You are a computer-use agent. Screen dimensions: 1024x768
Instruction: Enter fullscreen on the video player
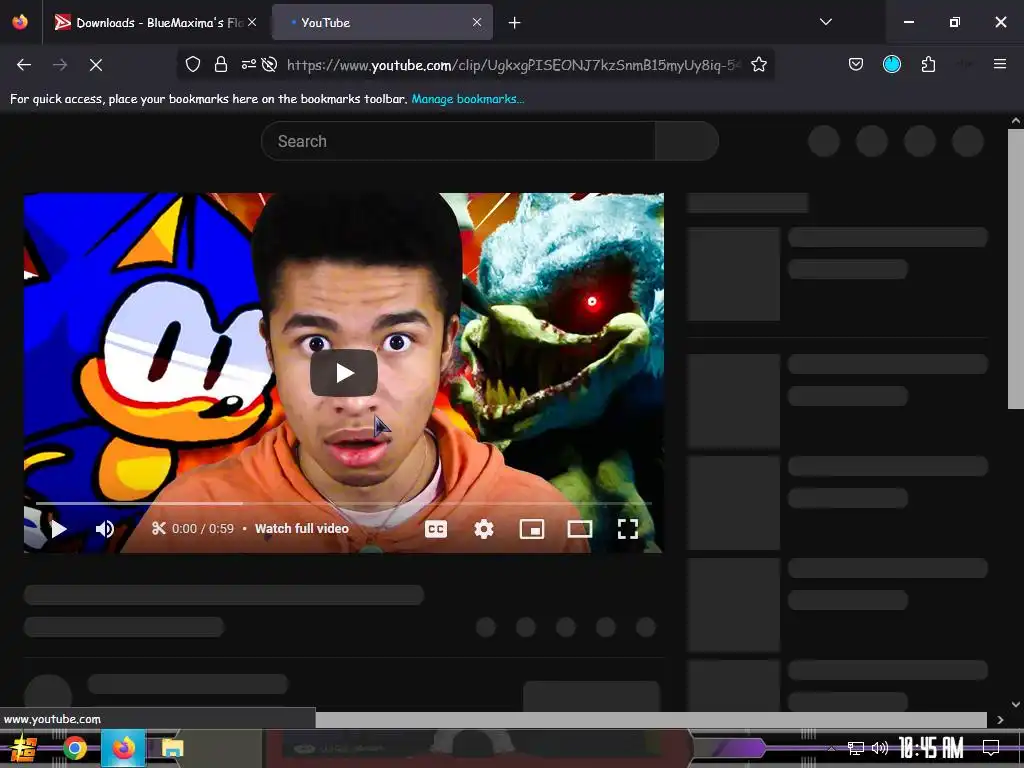tap(628, 529)
